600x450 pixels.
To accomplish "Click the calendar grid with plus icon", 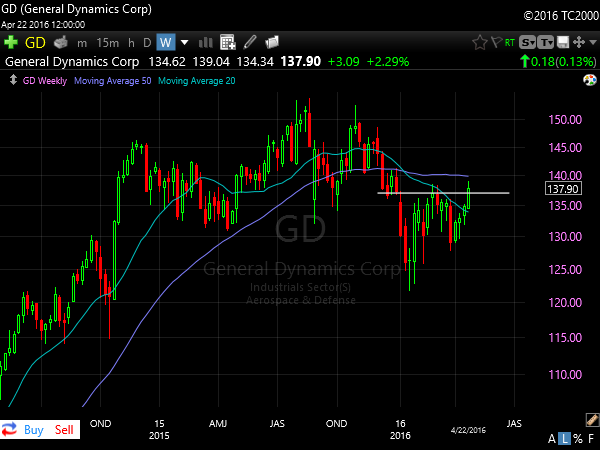I will [x=228, y=42].
